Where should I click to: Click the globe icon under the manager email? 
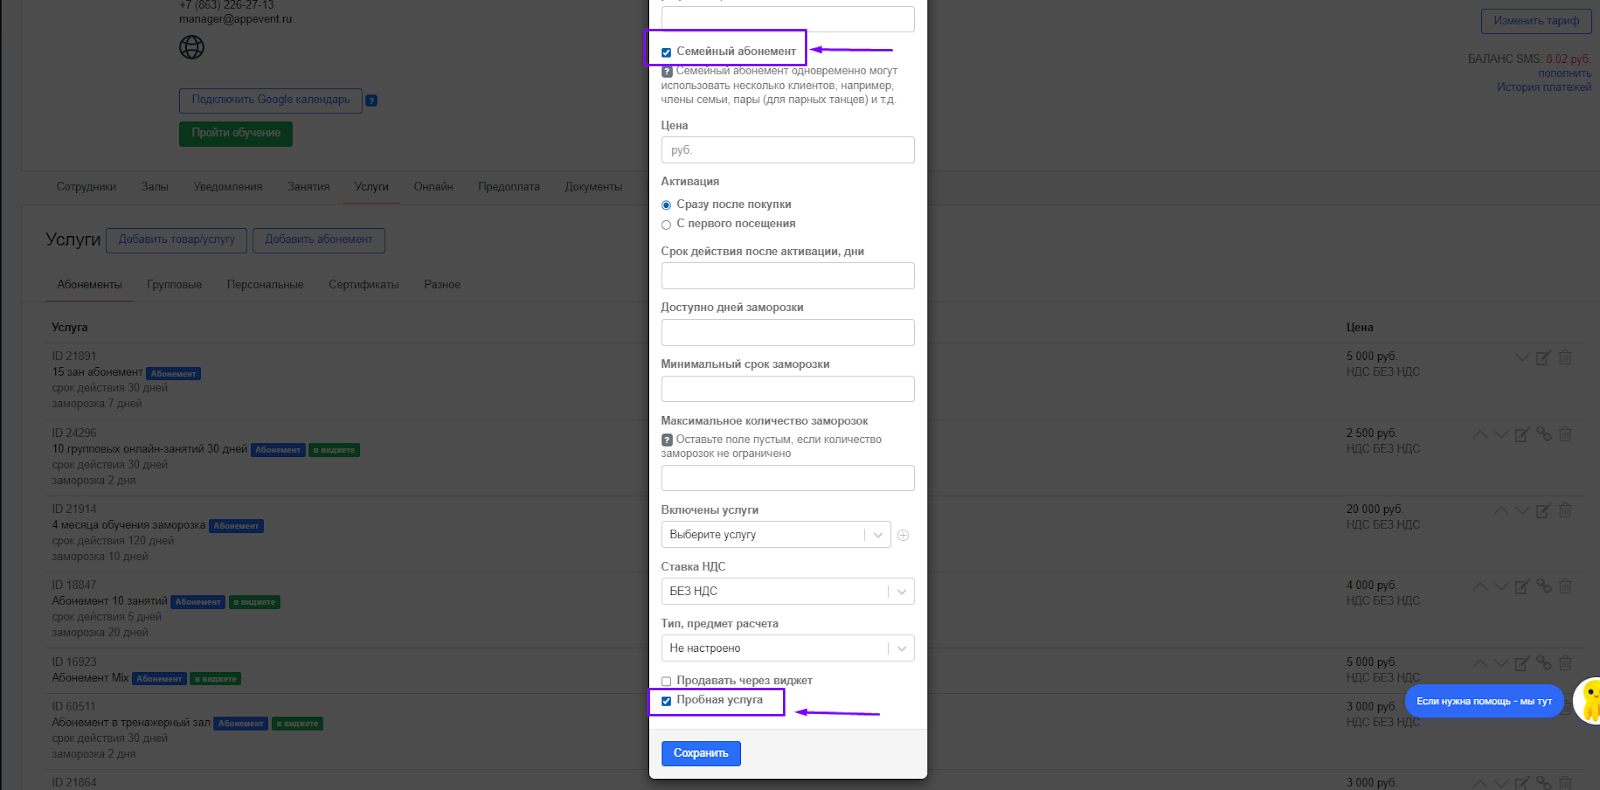[x=191, y=47]
